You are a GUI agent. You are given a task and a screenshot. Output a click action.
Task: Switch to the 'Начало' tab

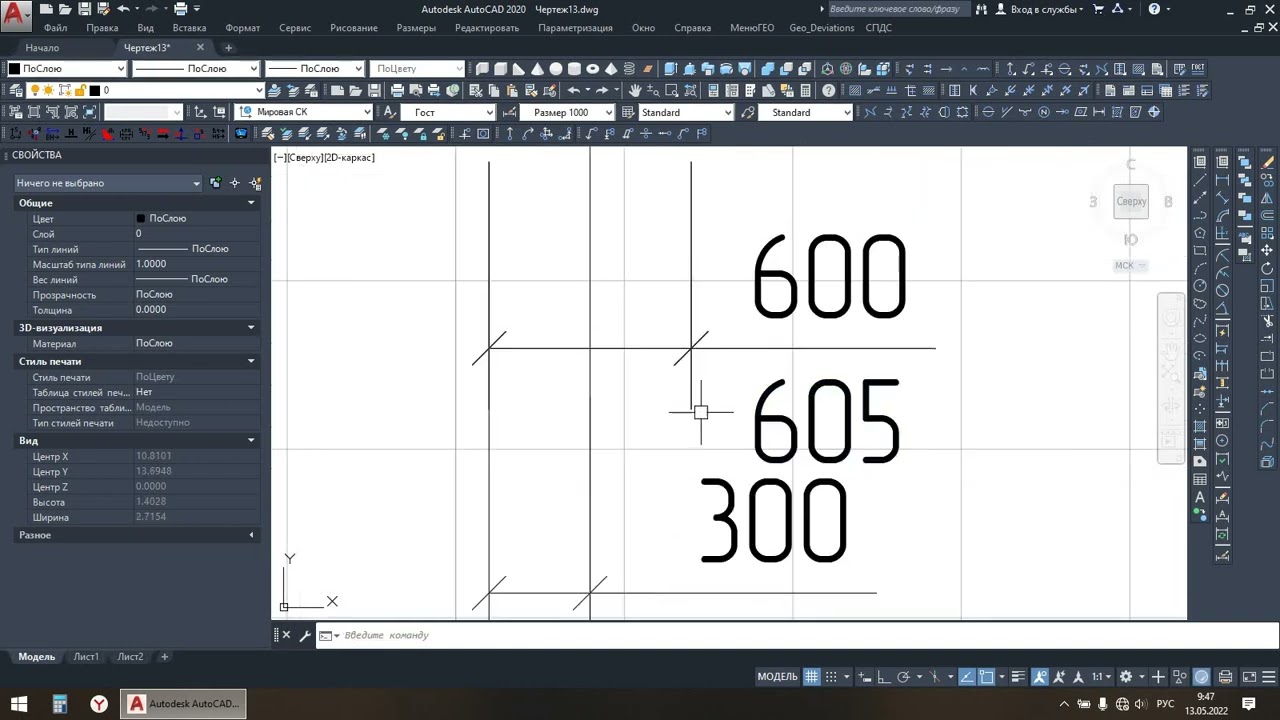tap(42, 48)
